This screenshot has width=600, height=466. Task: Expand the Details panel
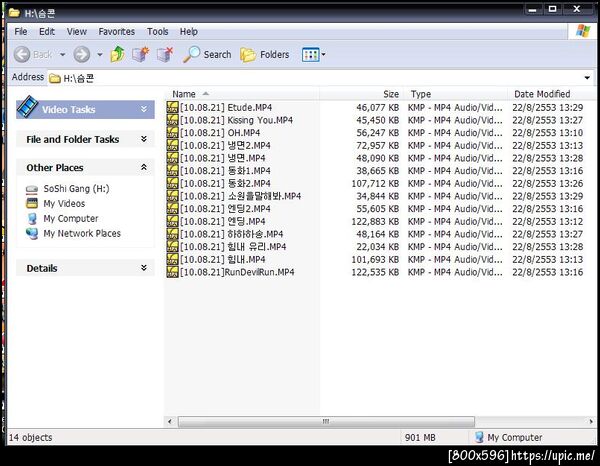(144, 268)
